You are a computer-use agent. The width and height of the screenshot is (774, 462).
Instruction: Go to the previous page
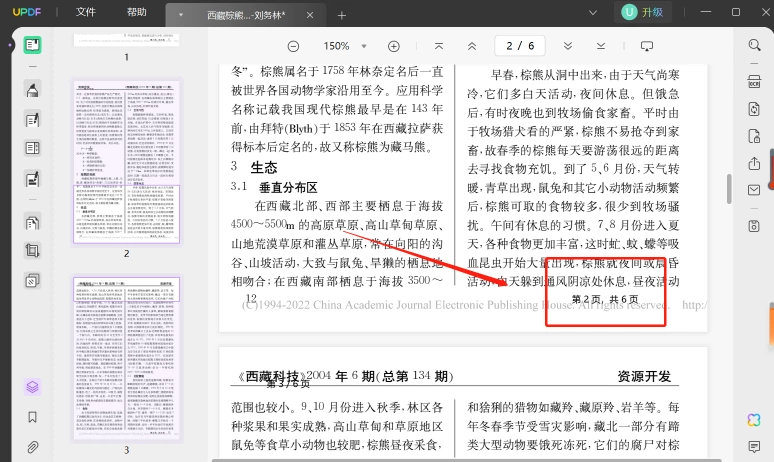[x=472, y=46]
